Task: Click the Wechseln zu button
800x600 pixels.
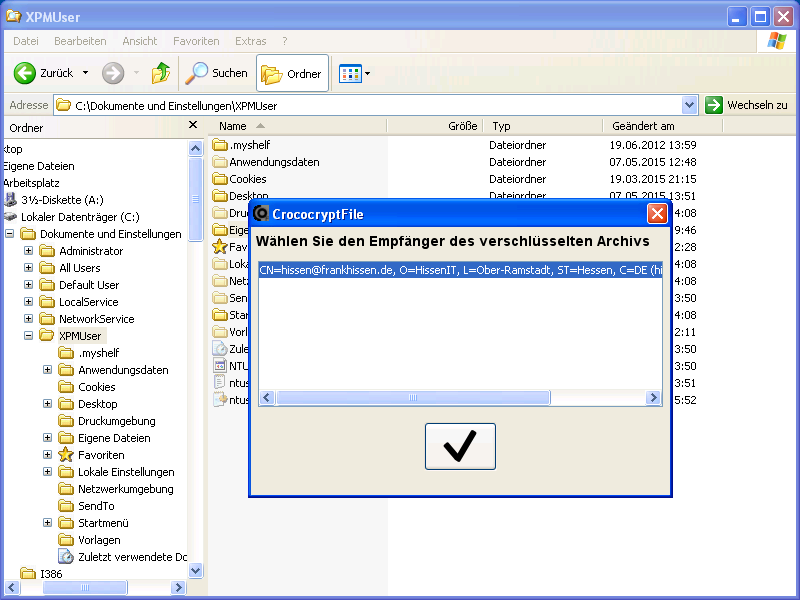Action: [746, 105]
